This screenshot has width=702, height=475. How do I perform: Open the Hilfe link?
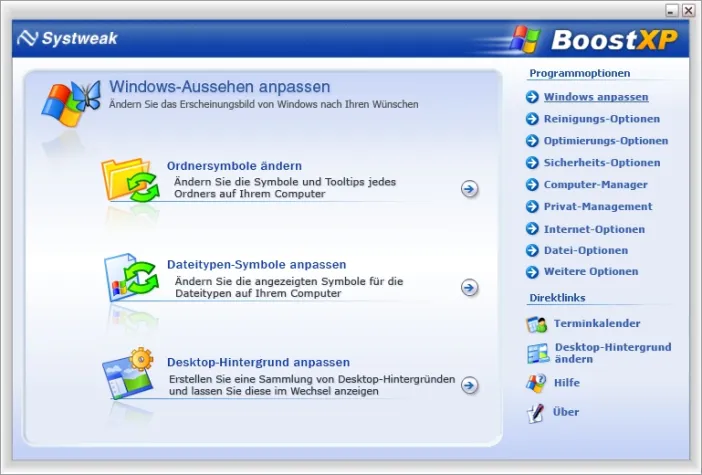(x=567, y=383)
